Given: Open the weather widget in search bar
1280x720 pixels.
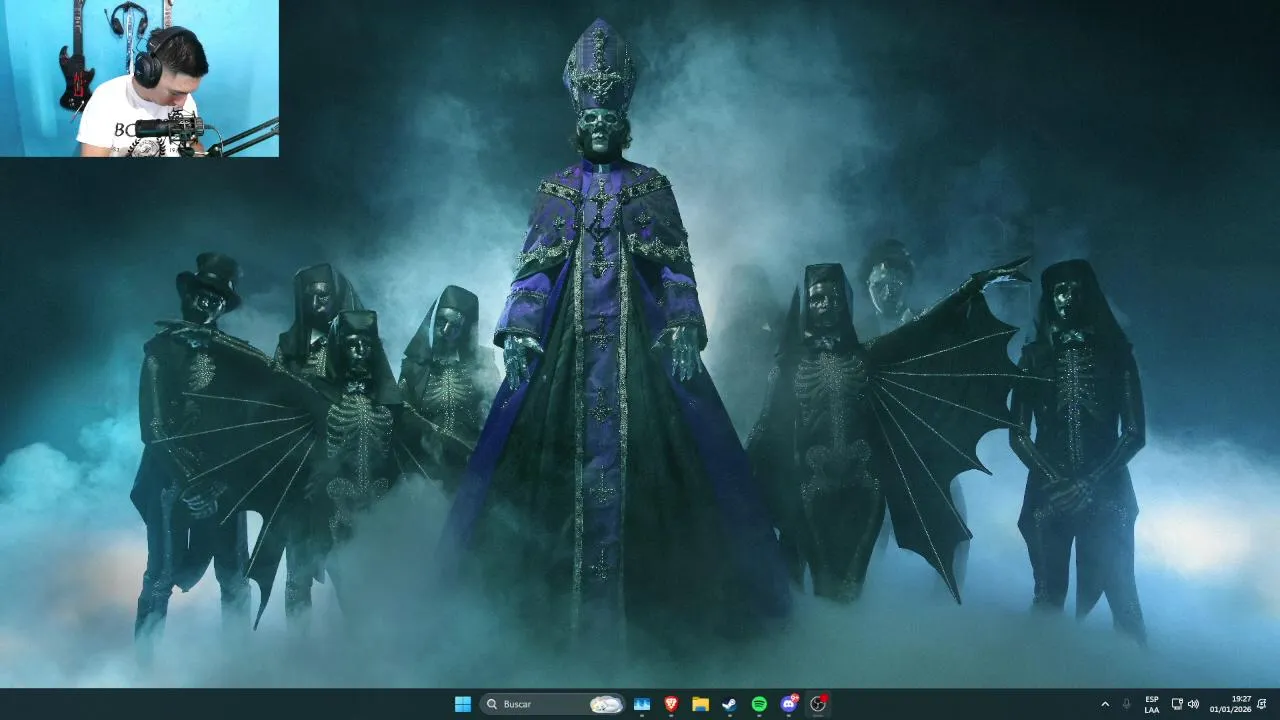Looking at the screenshot, I should click(605, 704).
